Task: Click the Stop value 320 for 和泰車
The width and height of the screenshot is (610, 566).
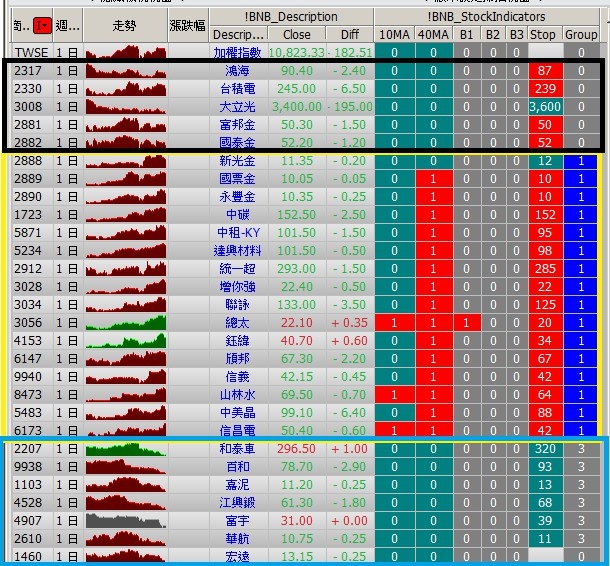Action: (x=545, y=449)
